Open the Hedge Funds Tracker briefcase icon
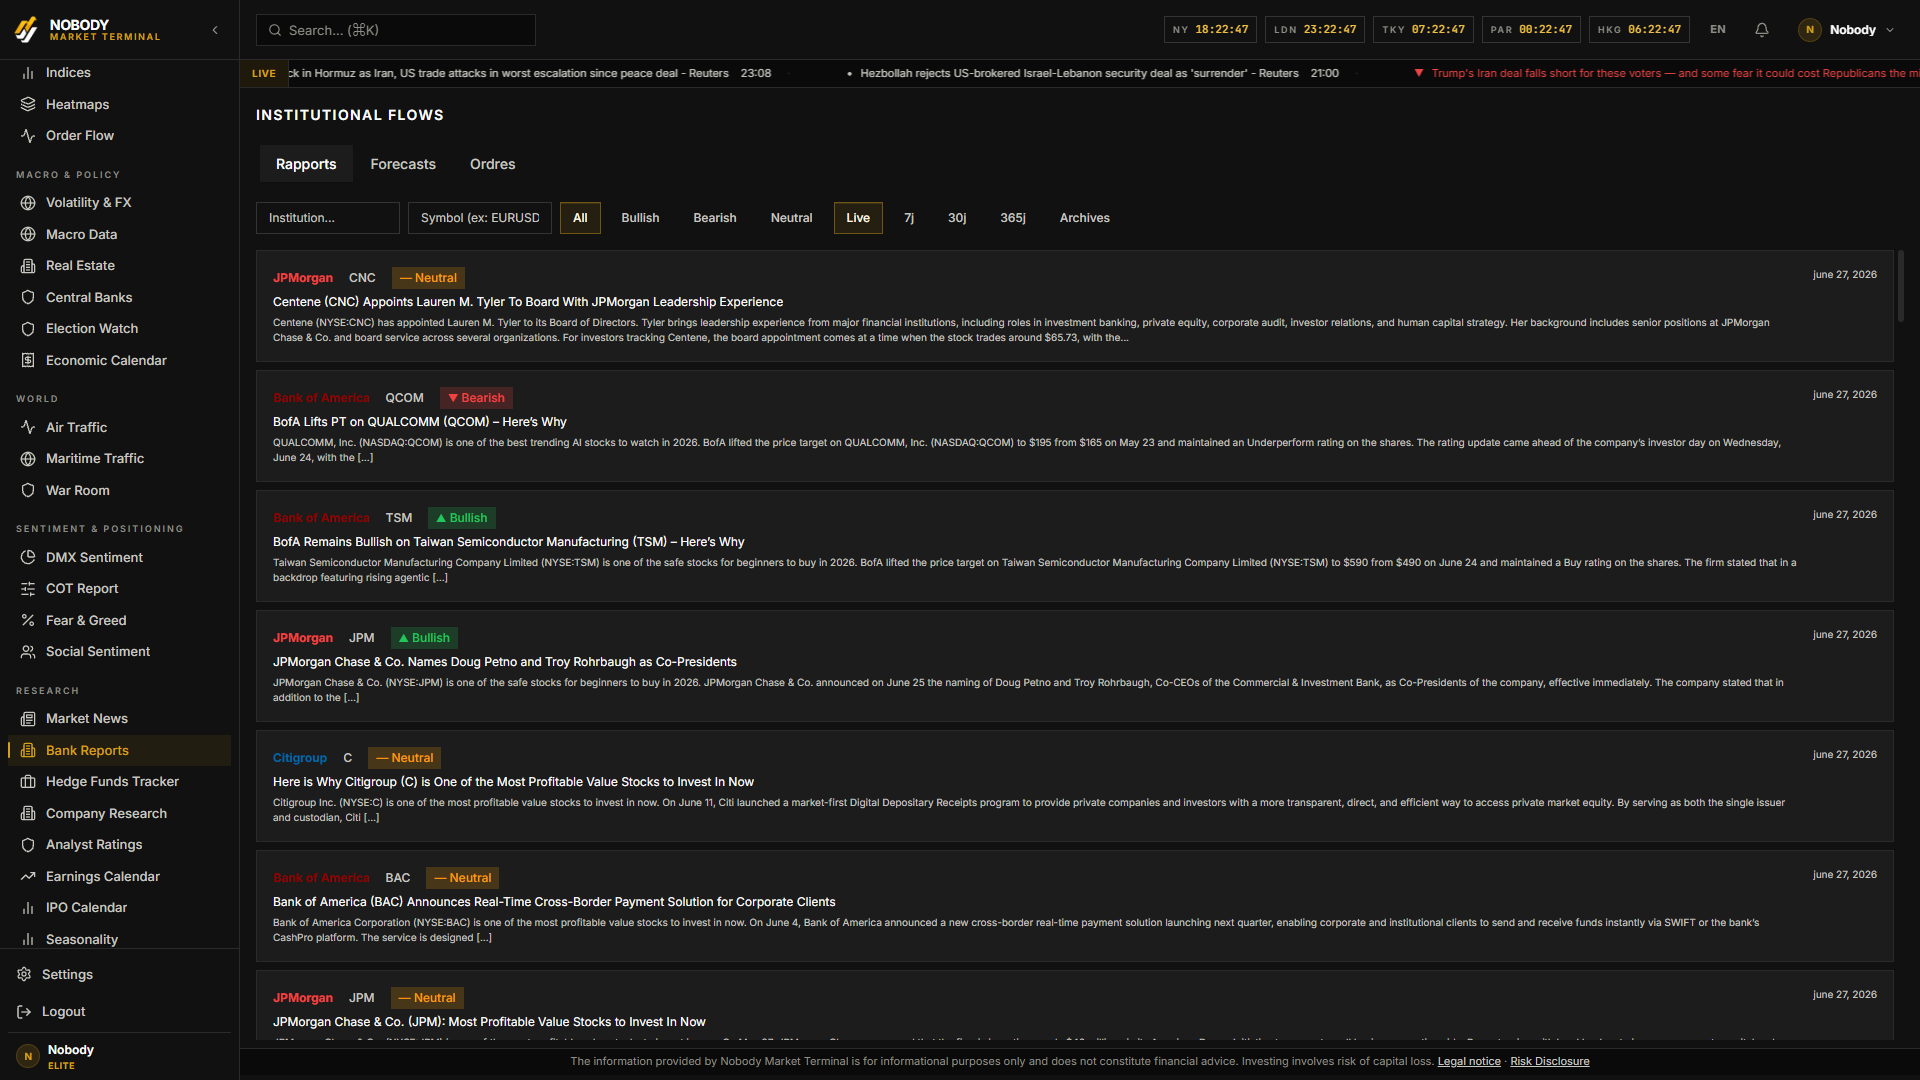 coord(28,782)
